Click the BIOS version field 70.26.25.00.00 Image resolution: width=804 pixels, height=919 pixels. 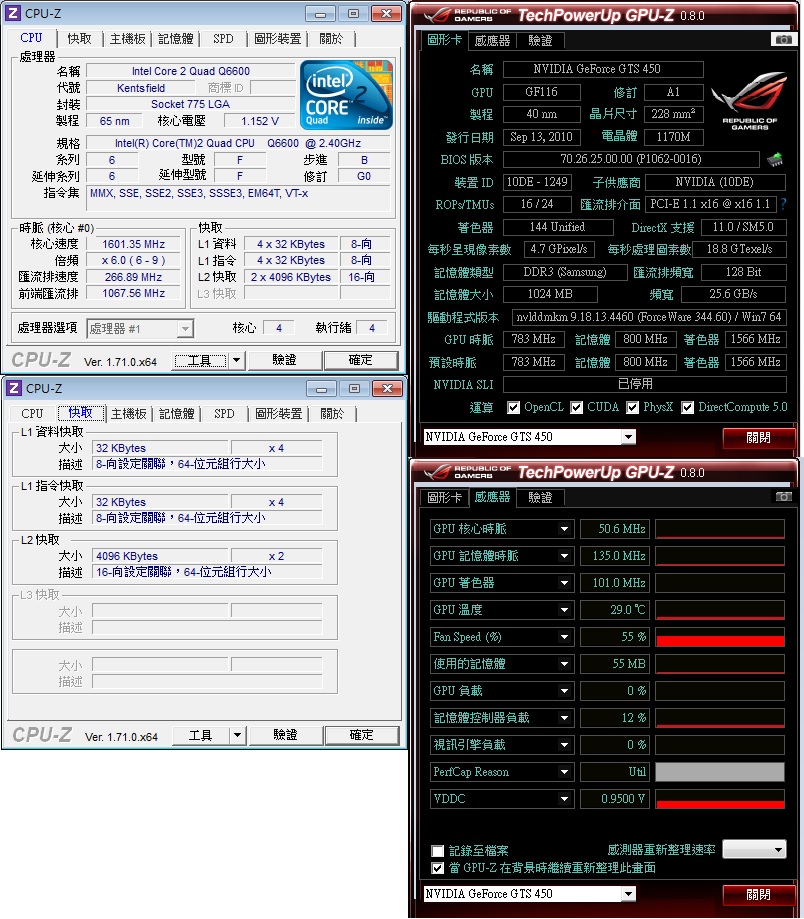(631, 159)
